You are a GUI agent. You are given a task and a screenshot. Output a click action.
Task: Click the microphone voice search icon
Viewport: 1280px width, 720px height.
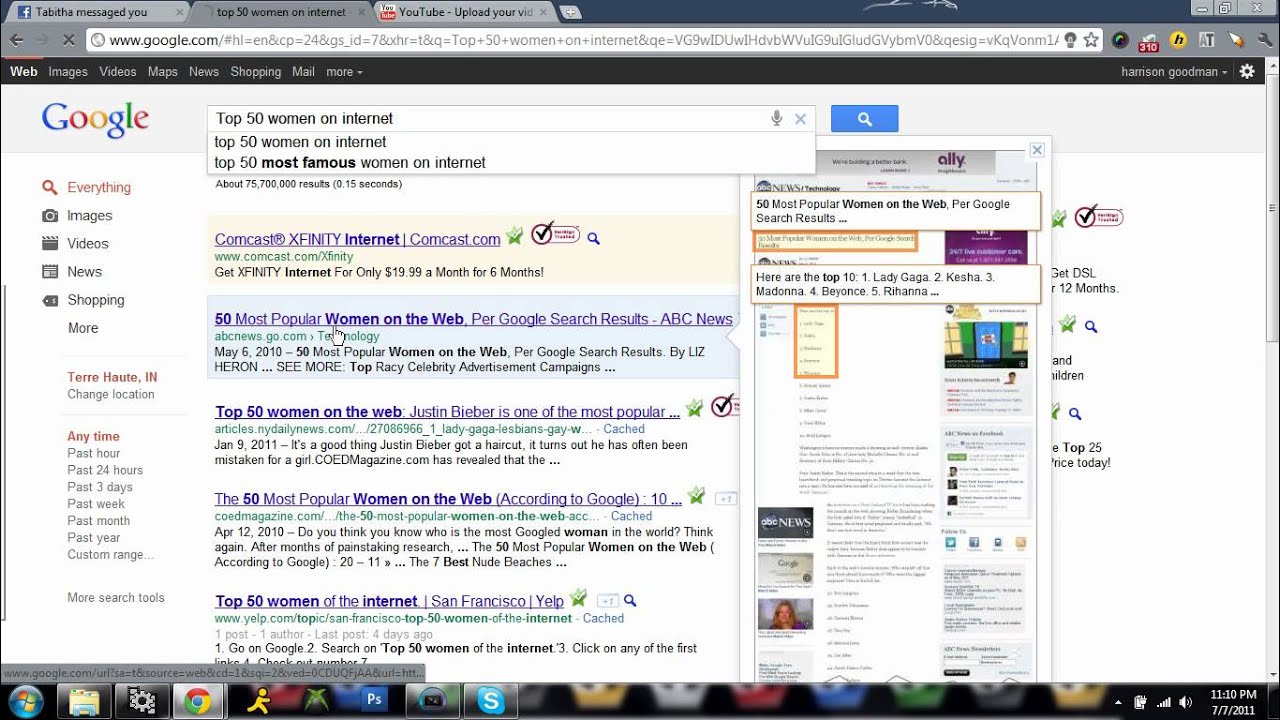776,119
